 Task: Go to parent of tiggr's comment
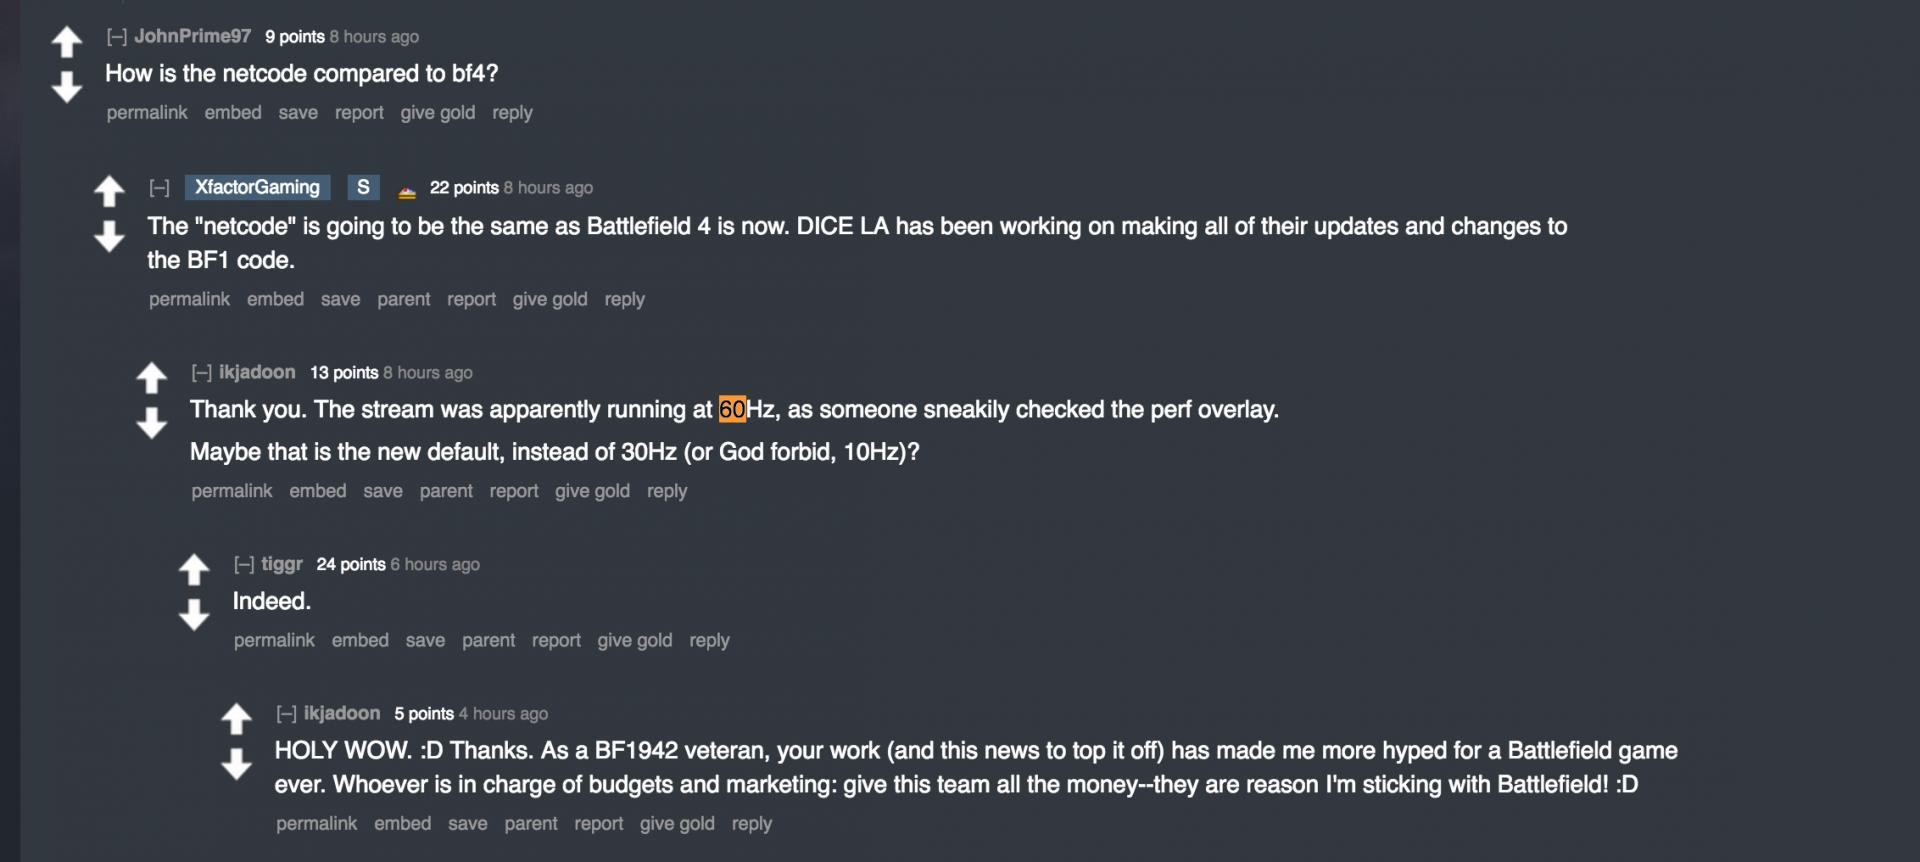pyautogui.click(x=488, y=640)
